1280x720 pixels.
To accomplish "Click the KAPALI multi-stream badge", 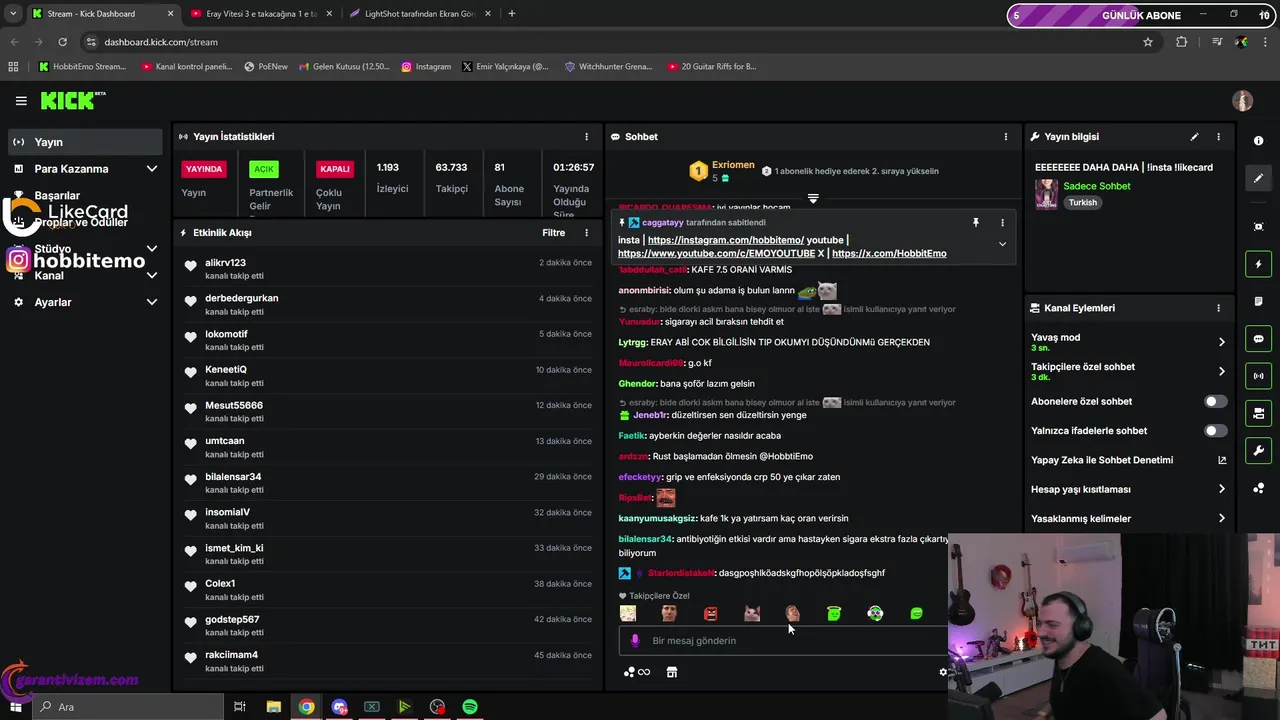I will [335, 169].
